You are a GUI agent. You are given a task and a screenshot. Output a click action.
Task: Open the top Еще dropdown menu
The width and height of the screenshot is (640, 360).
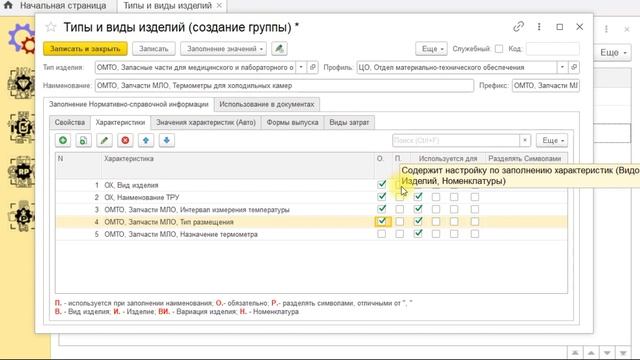pyautogui.click(x=431, y=49)
